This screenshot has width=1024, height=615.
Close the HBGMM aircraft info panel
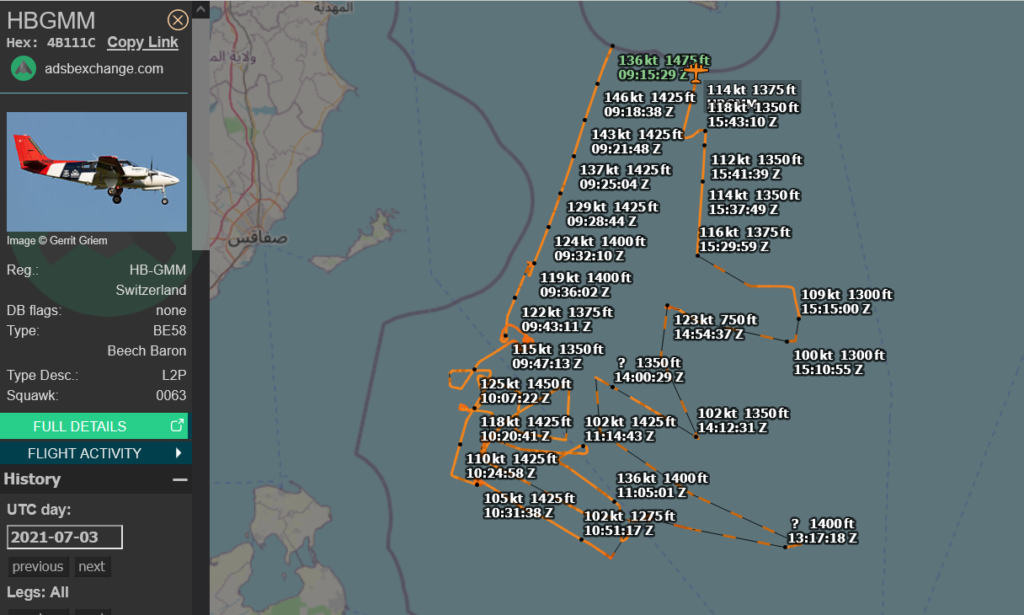tap(177, 20)
